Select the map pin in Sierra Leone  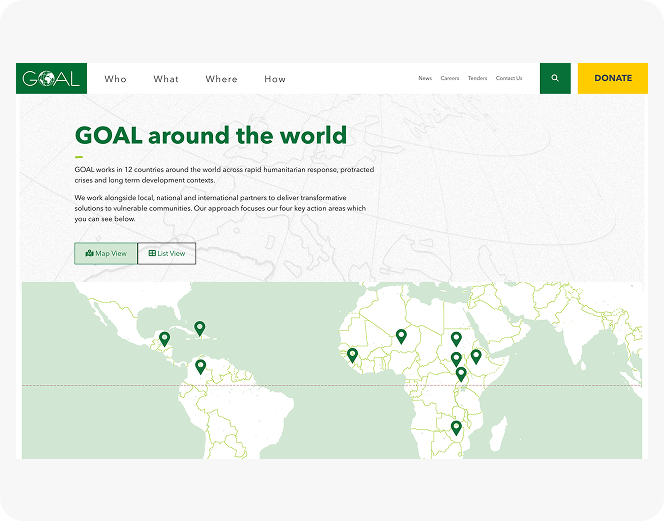point(352,355)
